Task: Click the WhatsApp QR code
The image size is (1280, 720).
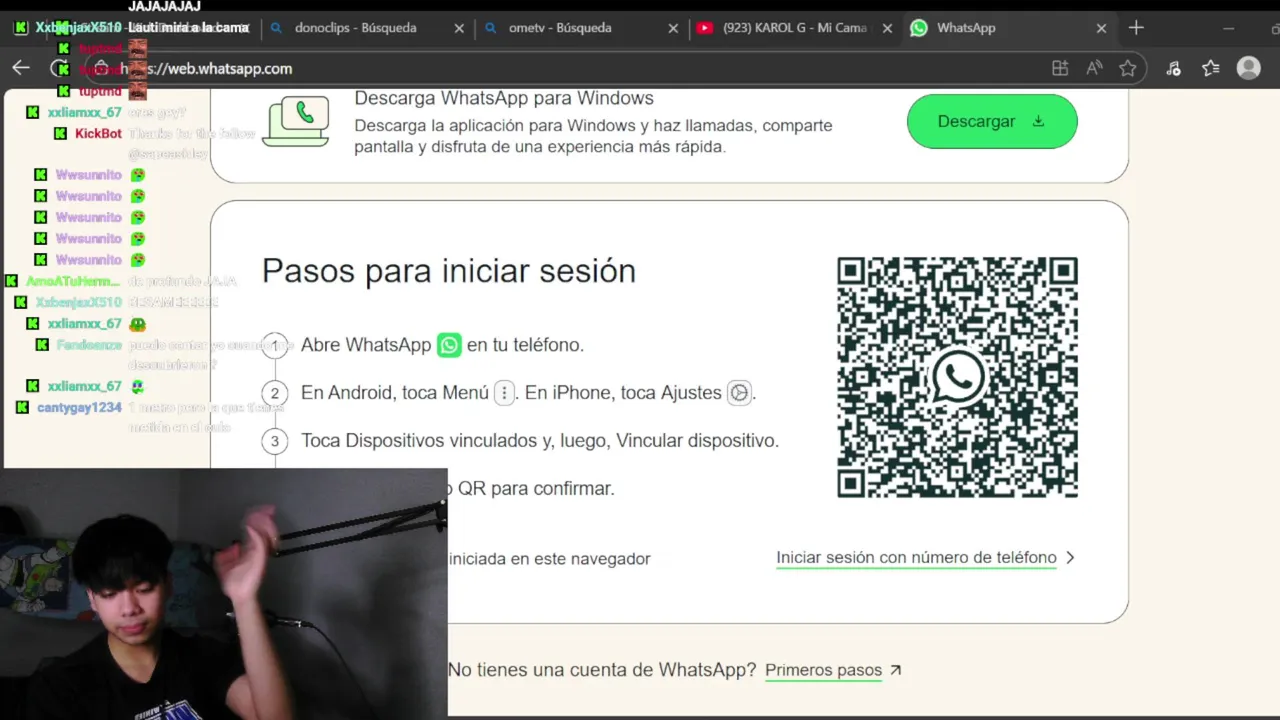Action: coord(957,377)
